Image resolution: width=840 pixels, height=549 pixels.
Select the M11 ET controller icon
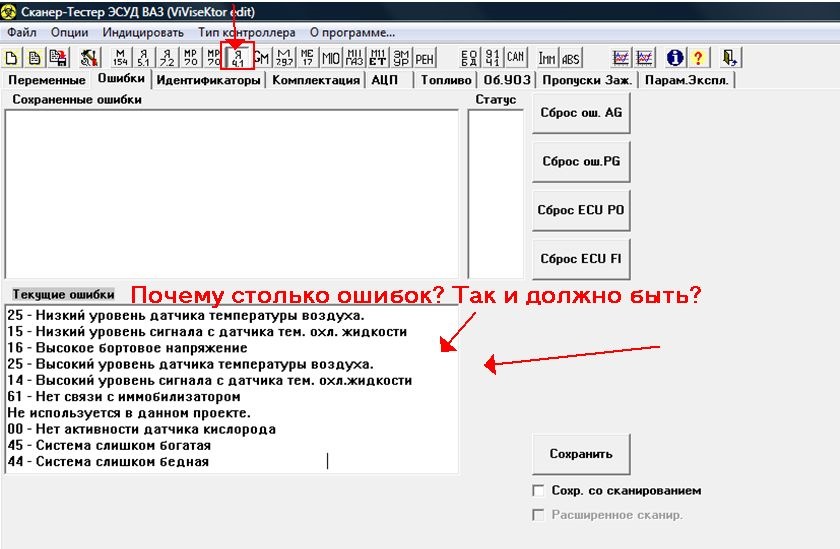[x=378, y=57]
